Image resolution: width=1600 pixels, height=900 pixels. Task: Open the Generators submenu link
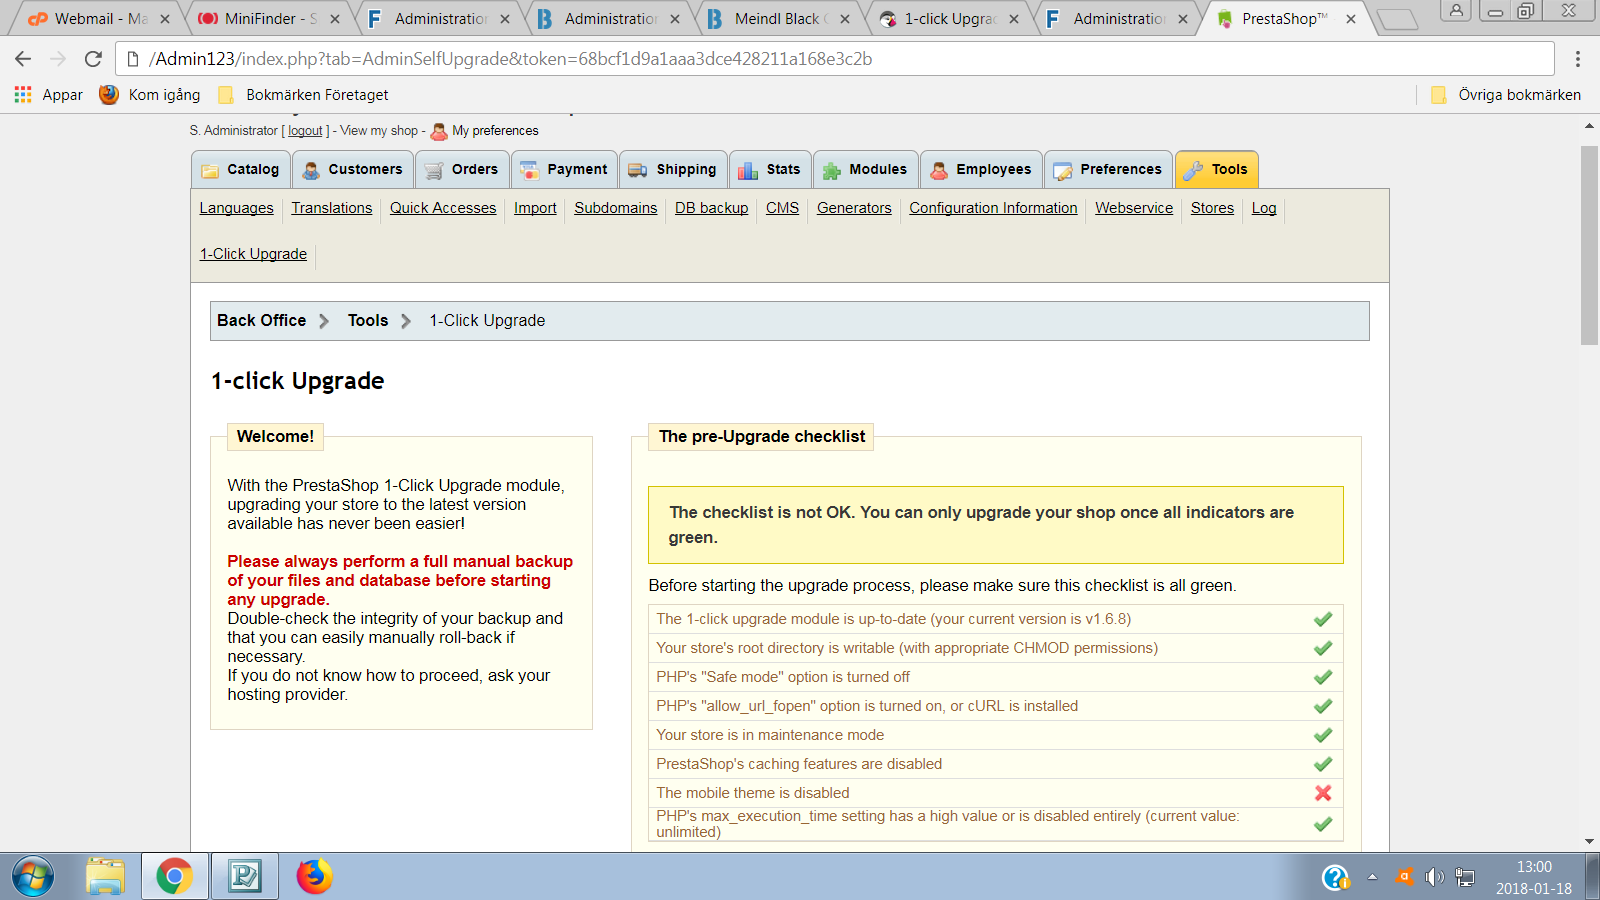(854, 208)
